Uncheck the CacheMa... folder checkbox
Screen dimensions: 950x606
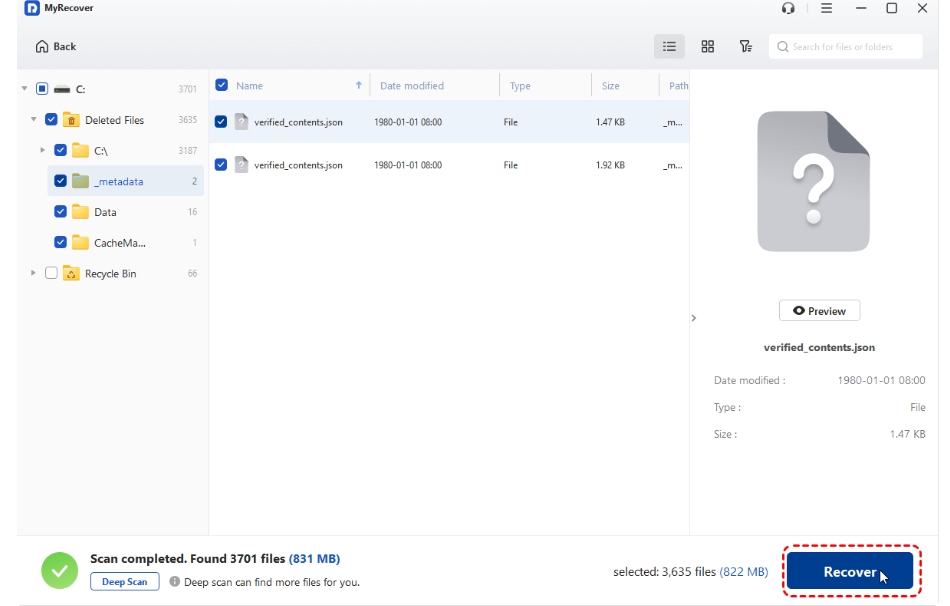[x=60, y=242]
